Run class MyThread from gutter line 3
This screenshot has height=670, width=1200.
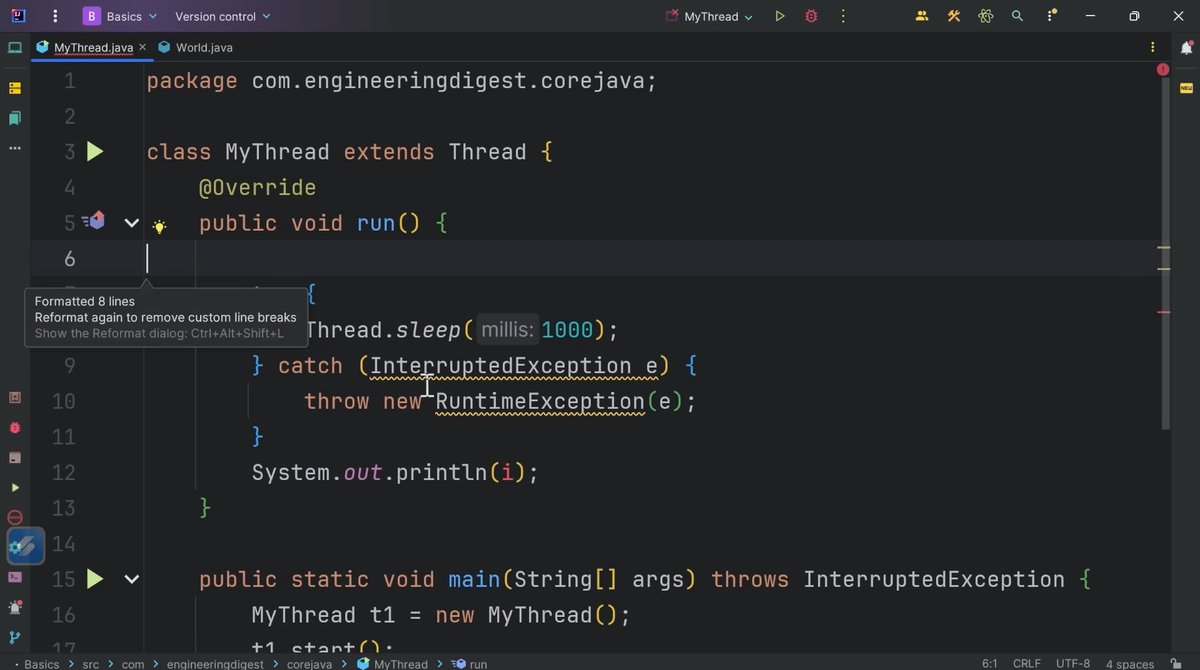coord(94,152)
